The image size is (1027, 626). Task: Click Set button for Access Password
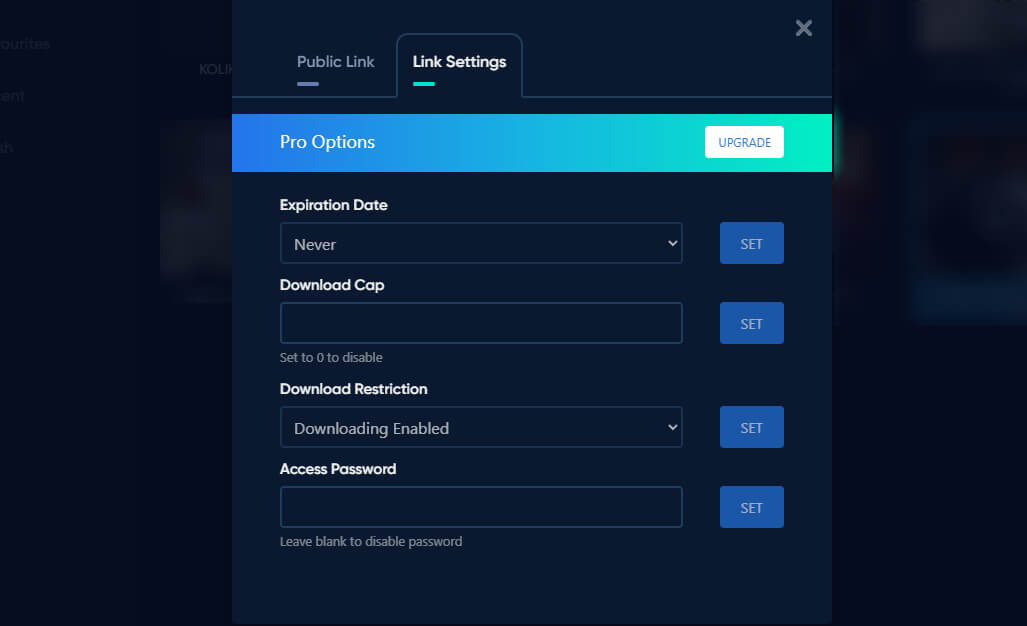tap(751, 507)
